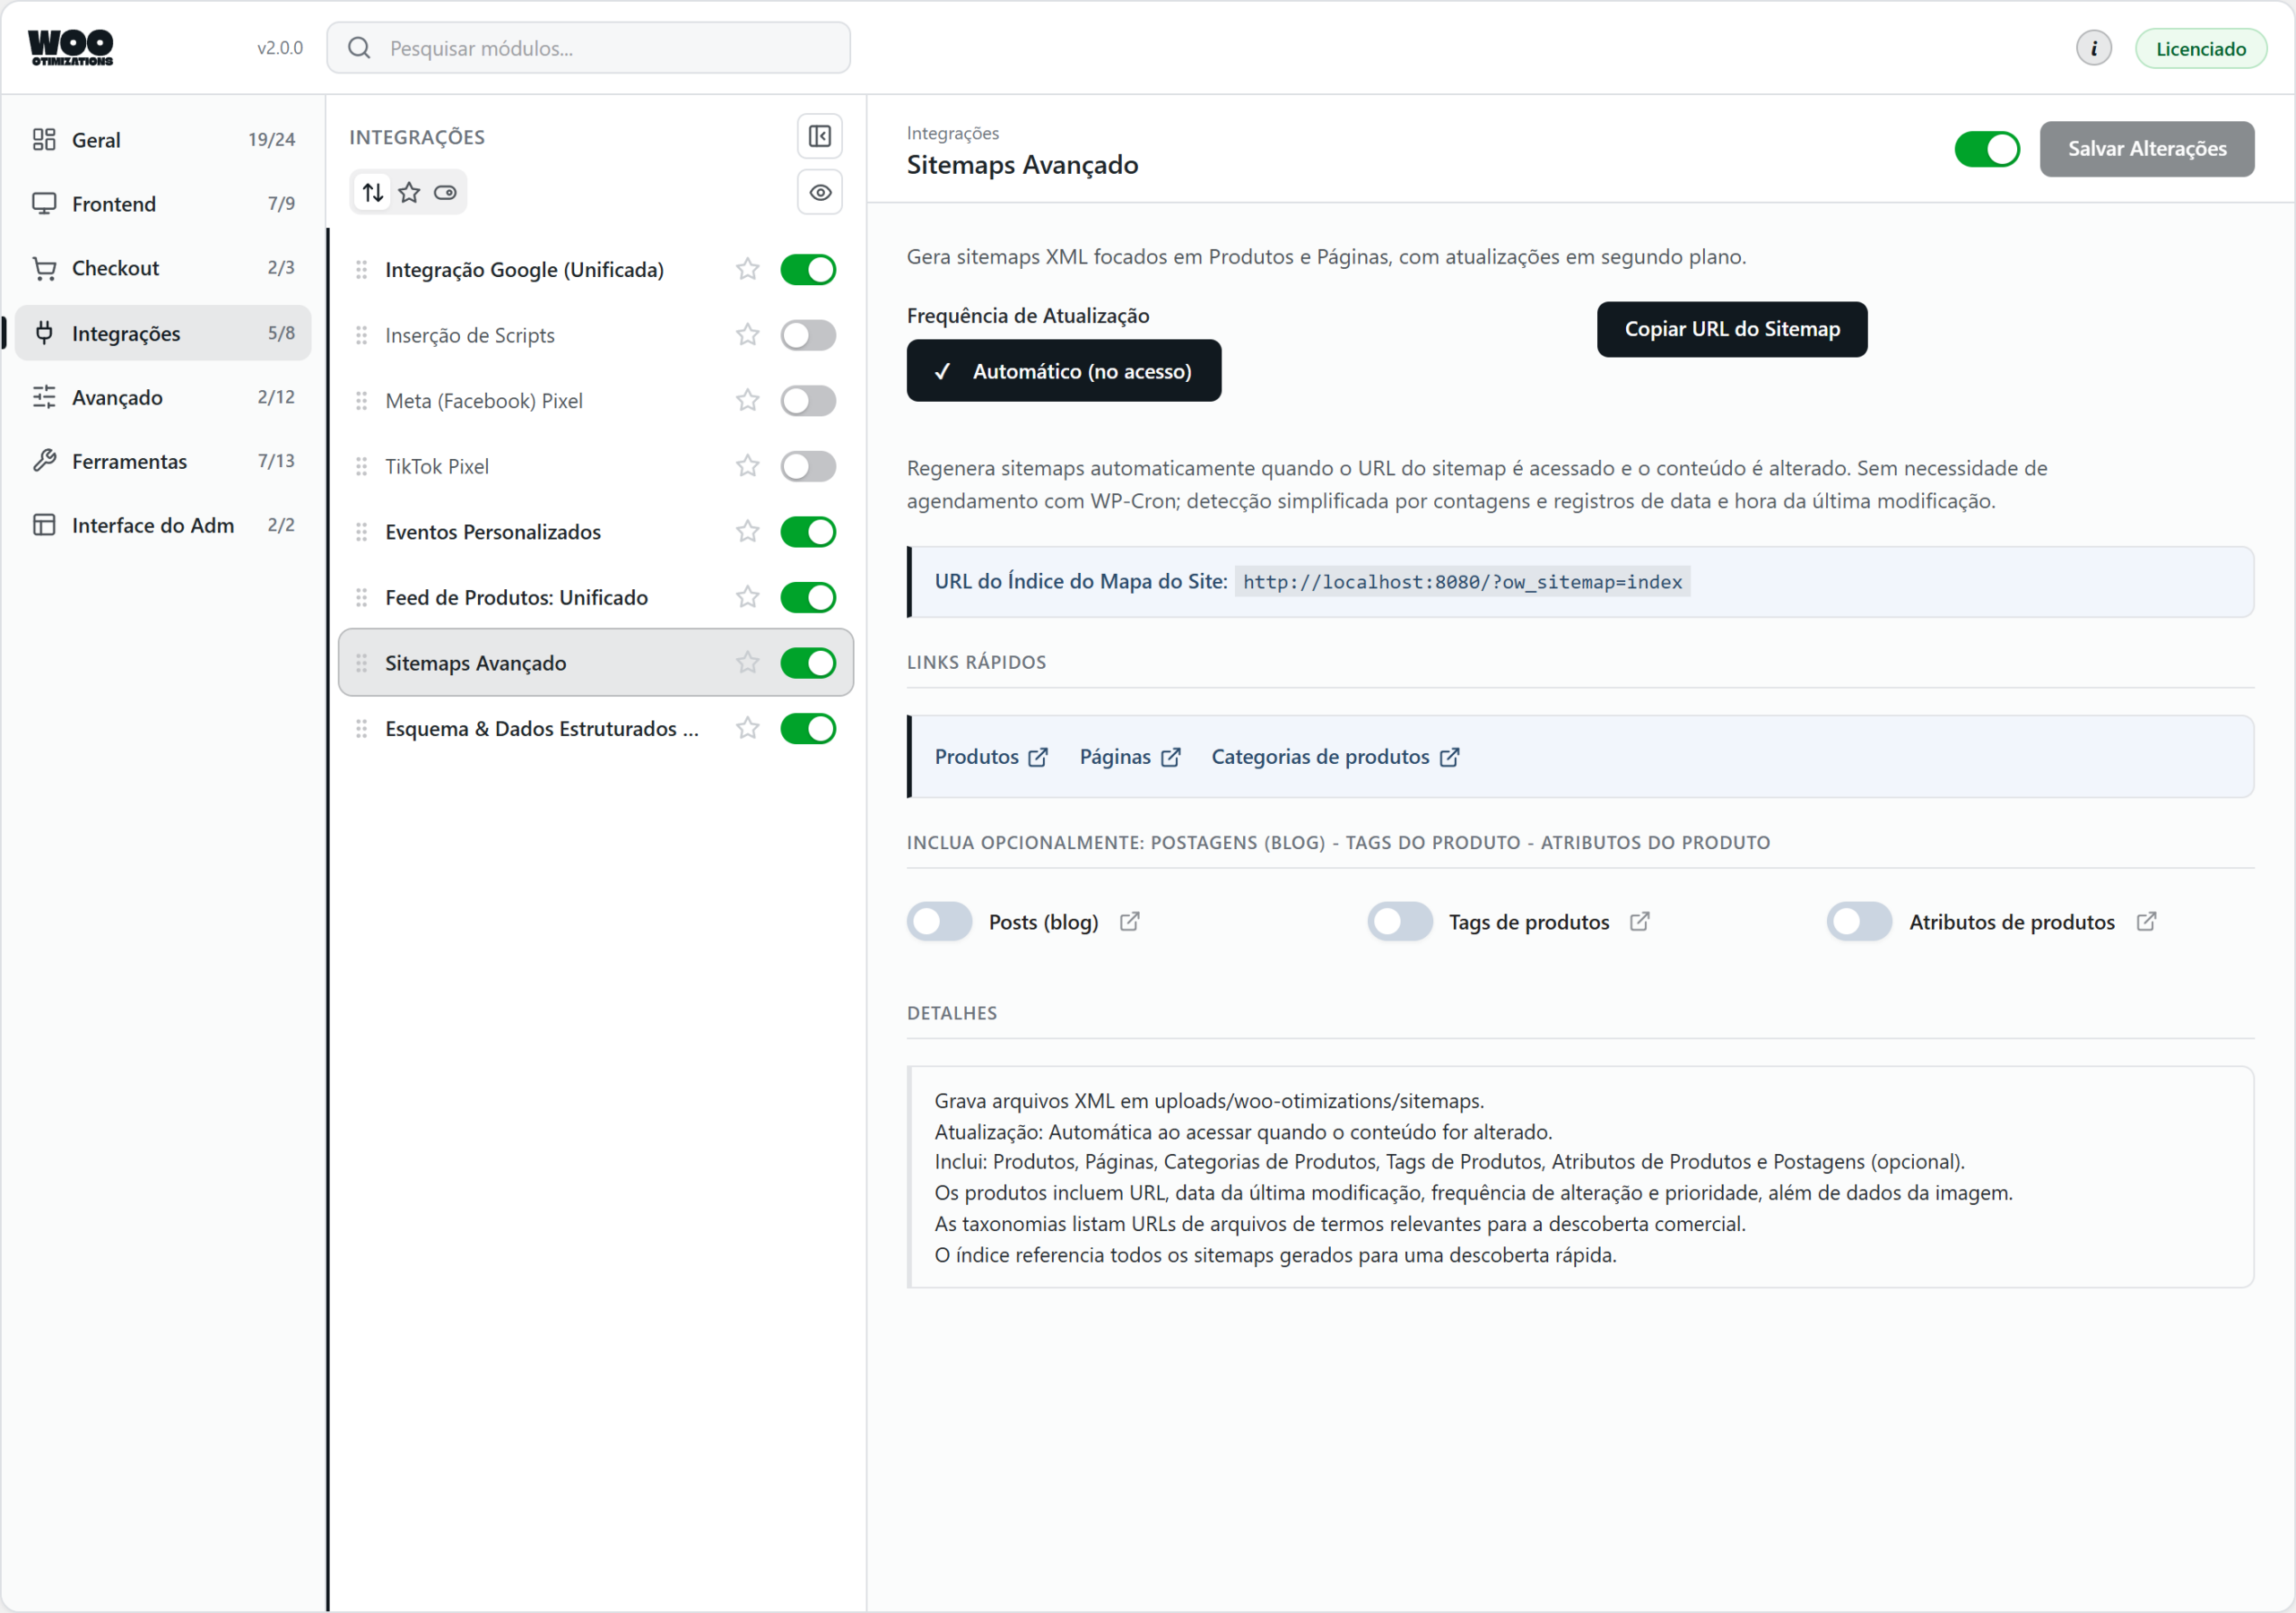Enable Posts (blog) sitemap toggle
This screenshot has height=1613, width=2296.
pyautogui.click(x=939, y=922)
